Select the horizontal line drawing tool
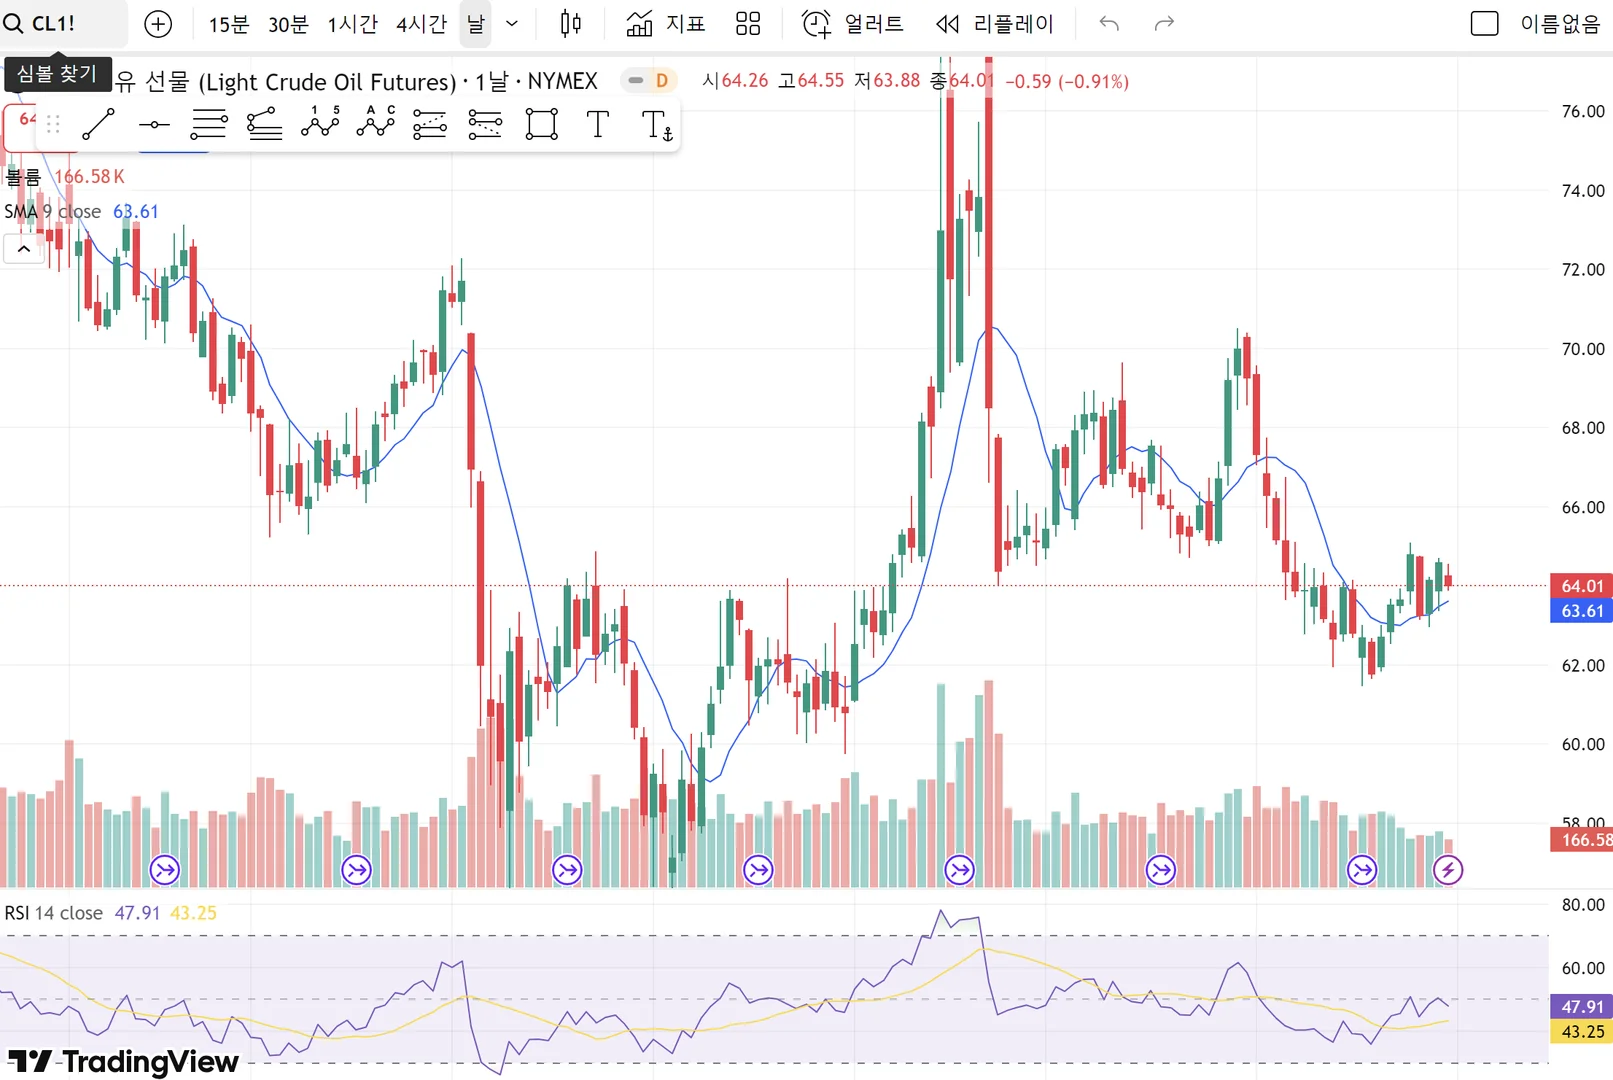1613x1080 pixels. click(154, 124)
